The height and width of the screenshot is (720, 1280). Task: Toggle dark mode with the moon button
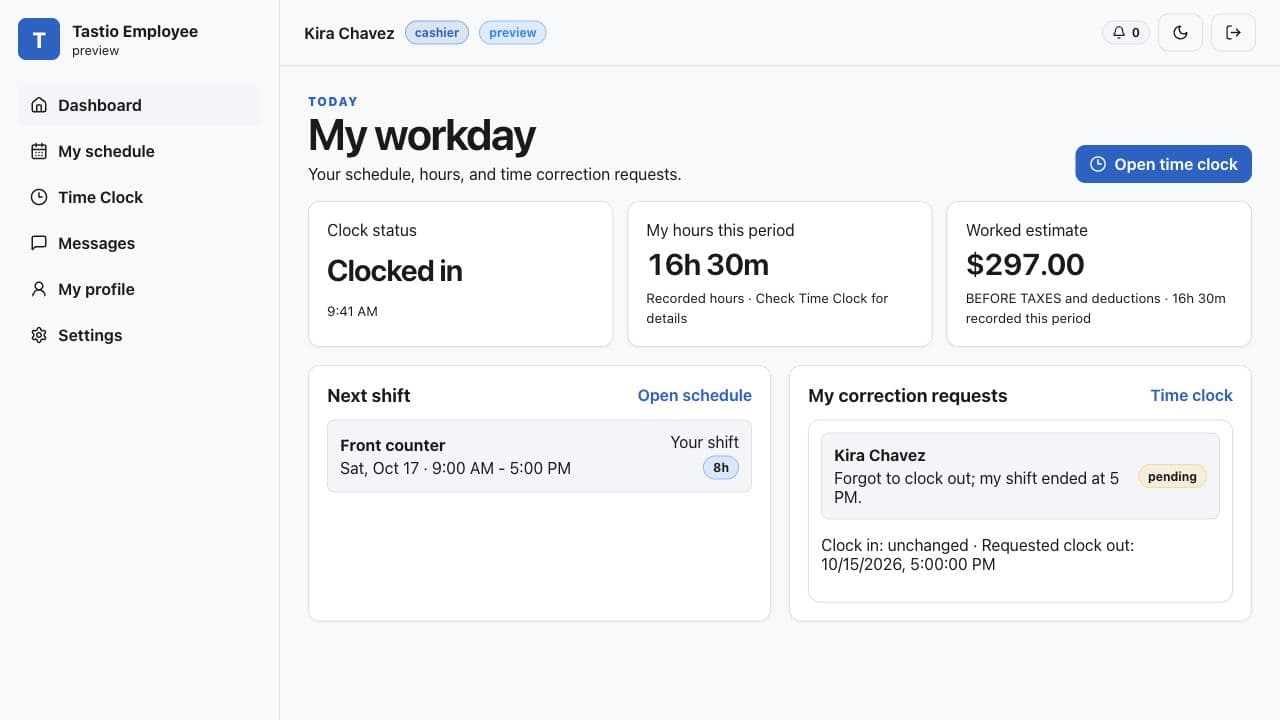click(x=1180, y=33)
